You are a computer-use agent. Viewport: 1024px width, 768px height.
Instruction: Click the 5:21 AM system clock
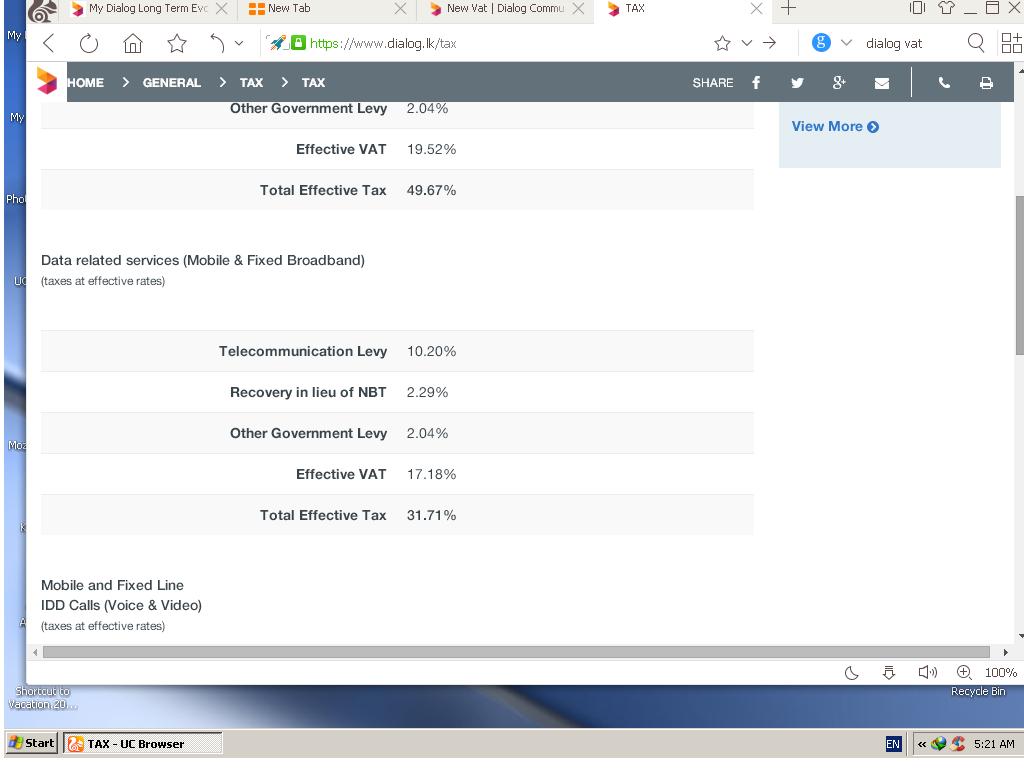click(x=994, y=744)
